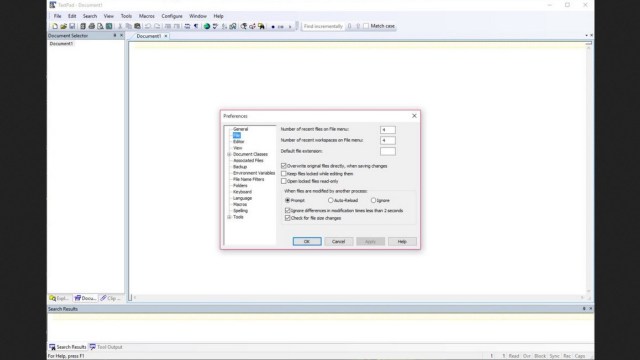Switch to the Search Results tab
Image resolution: width=640 pixels, height=360 pixels.
point(67,347)
